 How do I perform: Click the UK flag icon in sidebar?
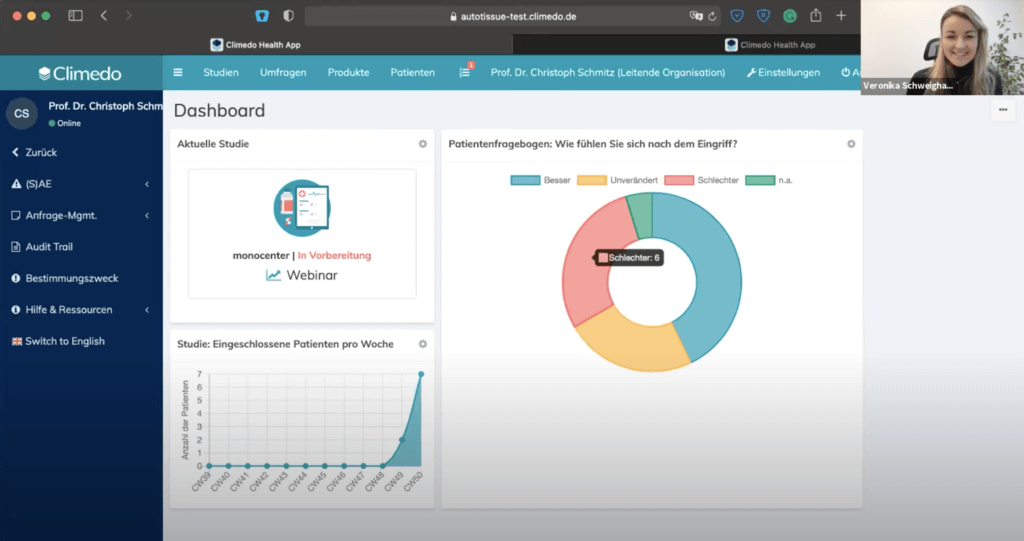point(17,341)
